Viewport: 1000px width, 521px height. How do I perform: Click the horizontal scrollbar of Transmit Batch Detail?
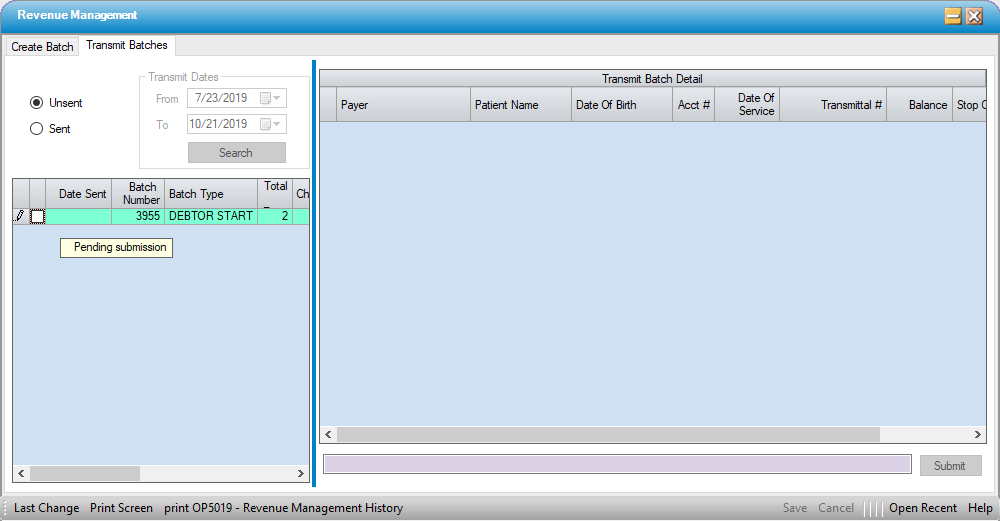pos(608,435)
